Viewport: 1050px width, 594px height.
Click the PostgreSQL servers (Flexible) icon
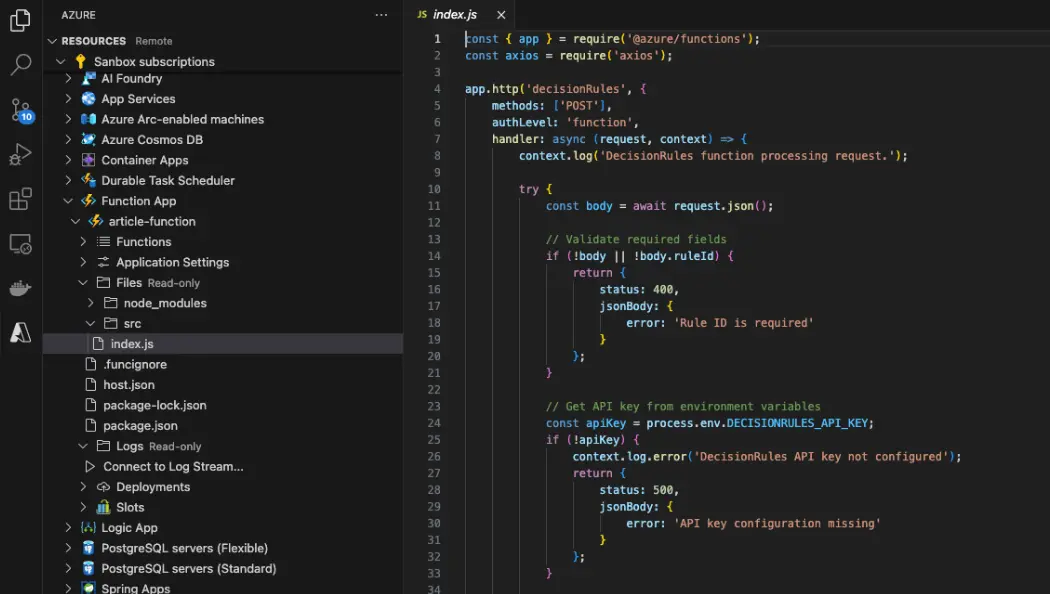coord(88,548)
